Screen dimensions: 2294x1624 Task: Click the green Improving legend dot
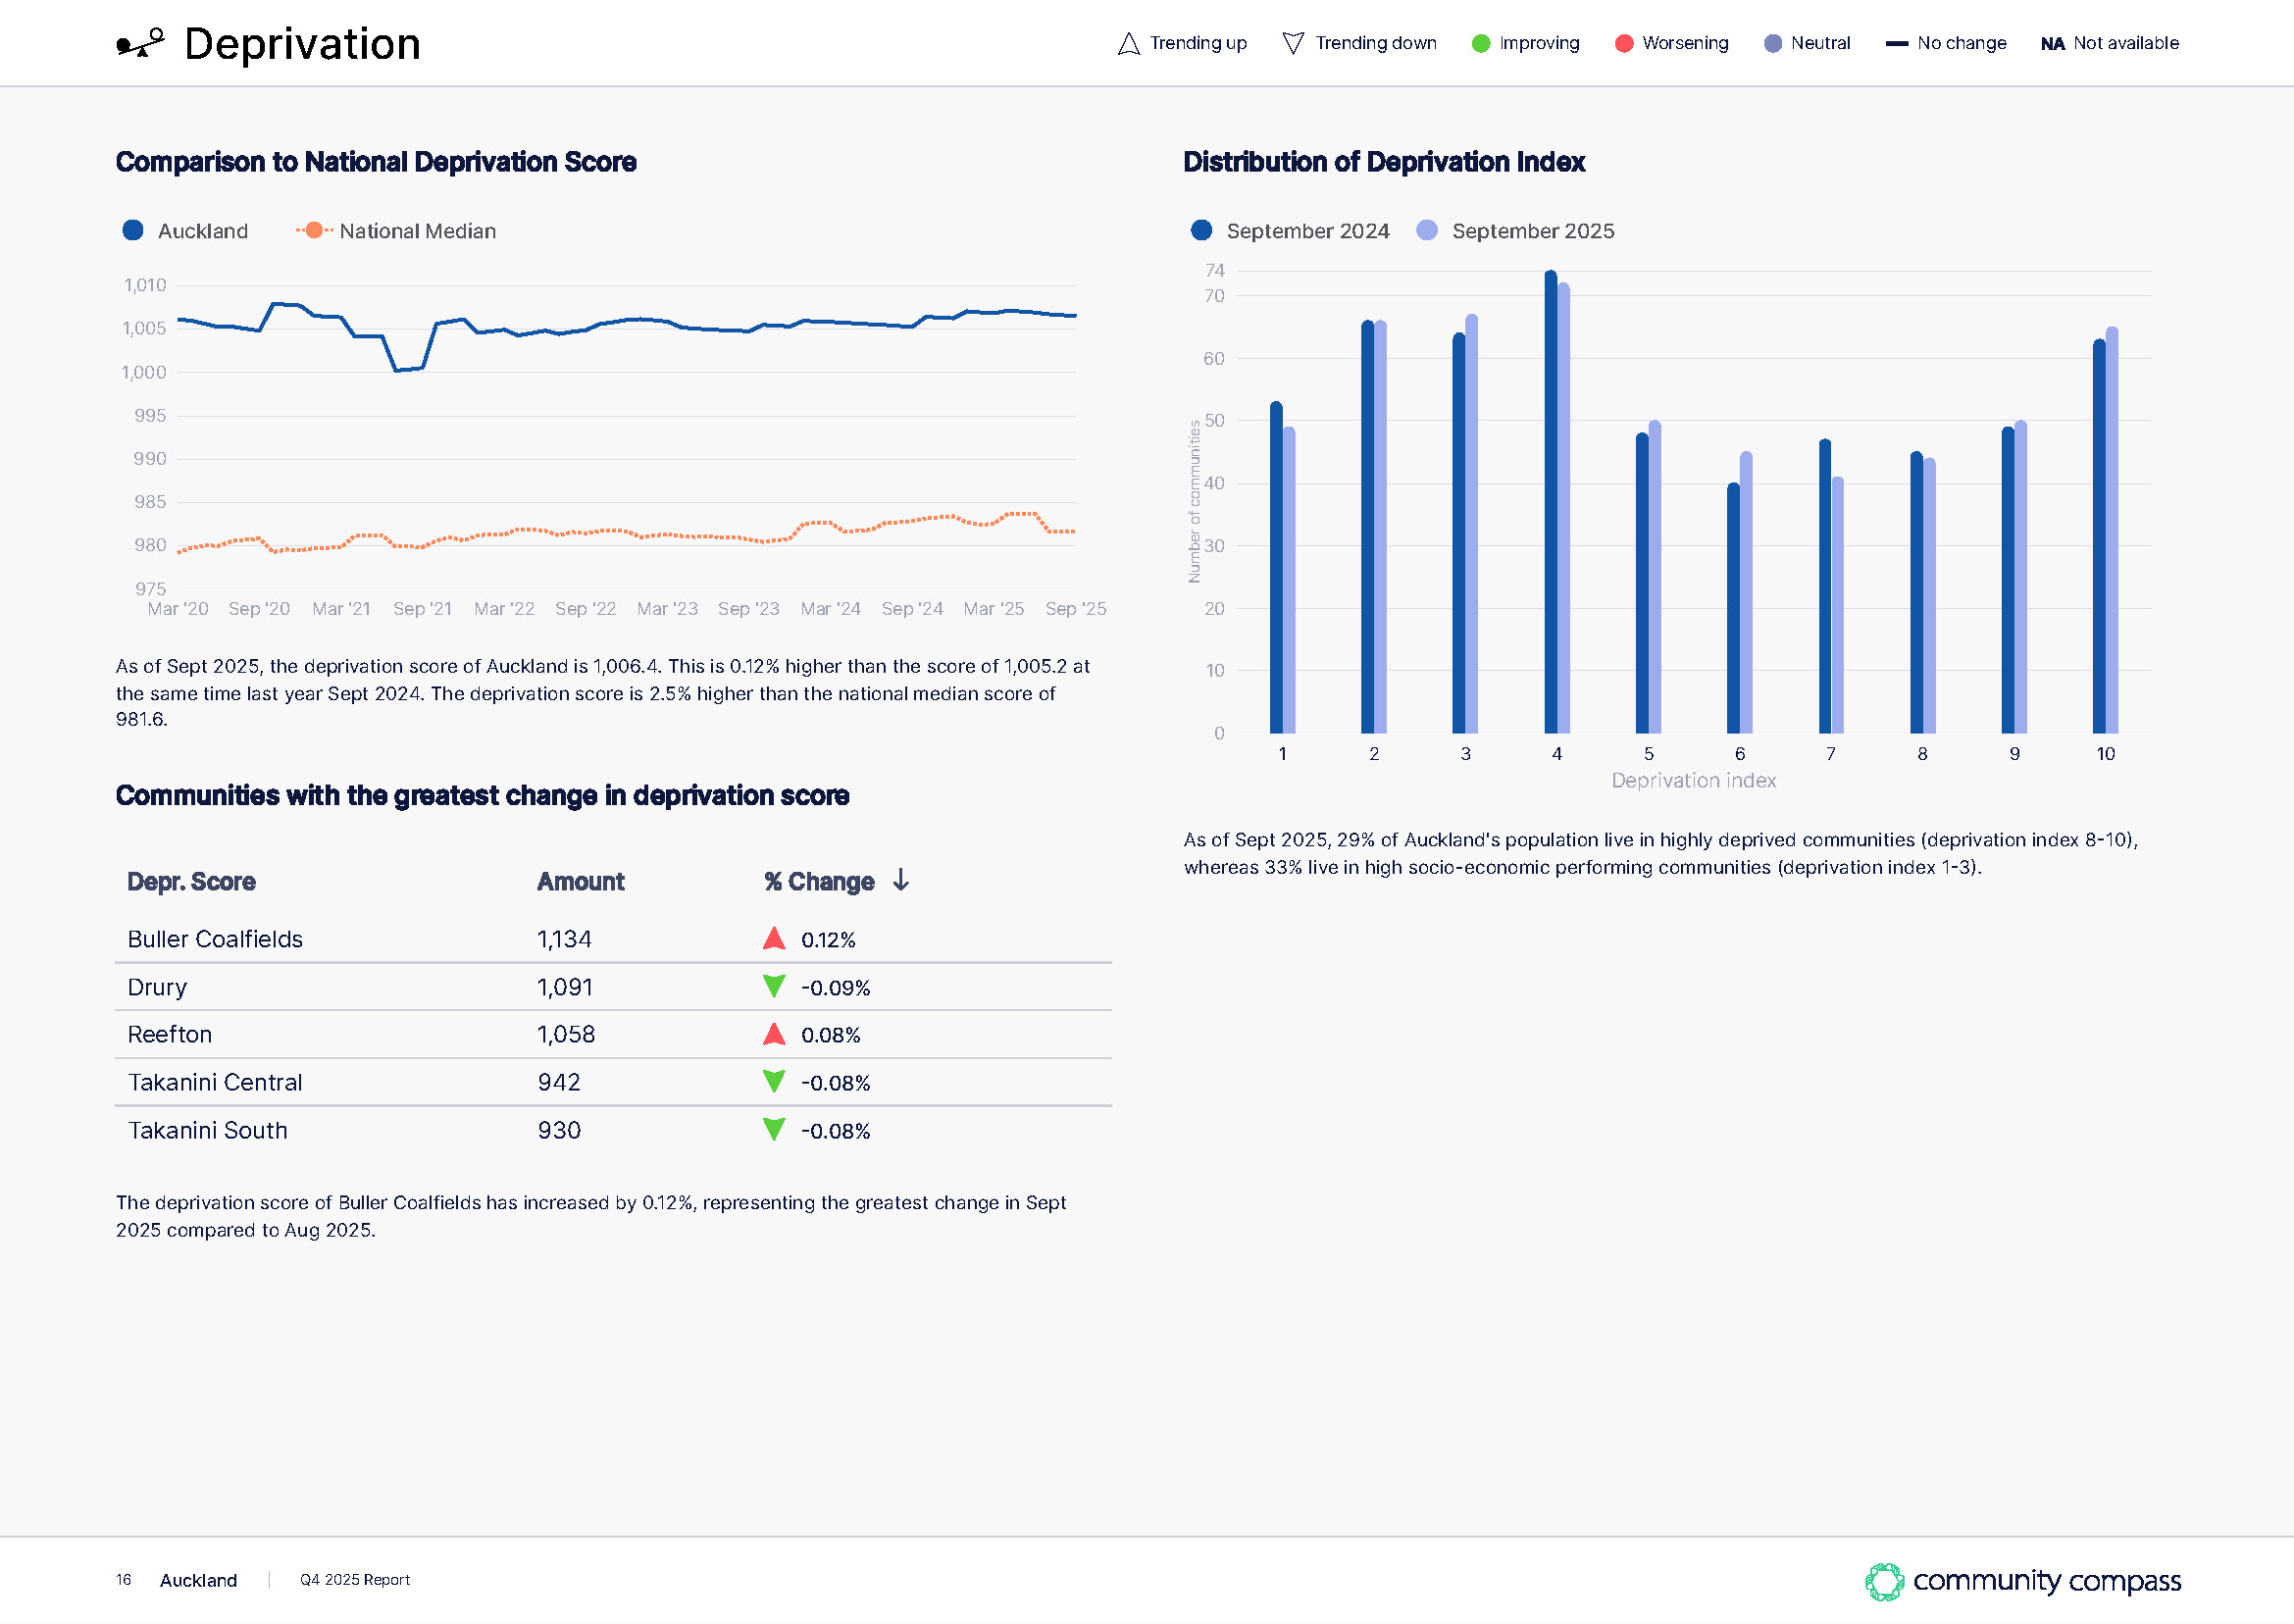pyautogui.click(x=1481, y=43)
